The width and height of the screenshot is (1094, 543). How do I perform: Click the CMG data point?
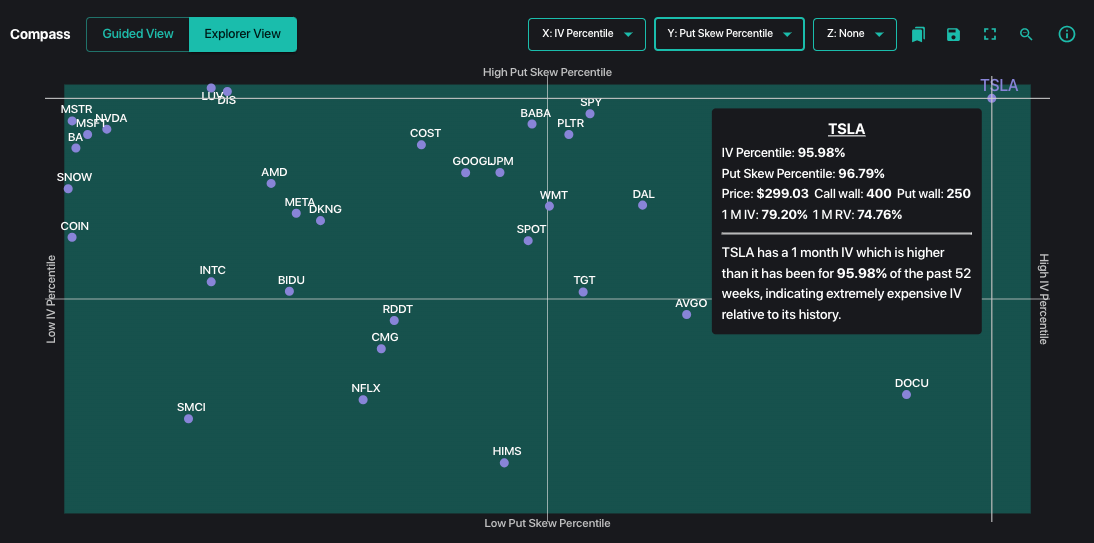point(381,349)
